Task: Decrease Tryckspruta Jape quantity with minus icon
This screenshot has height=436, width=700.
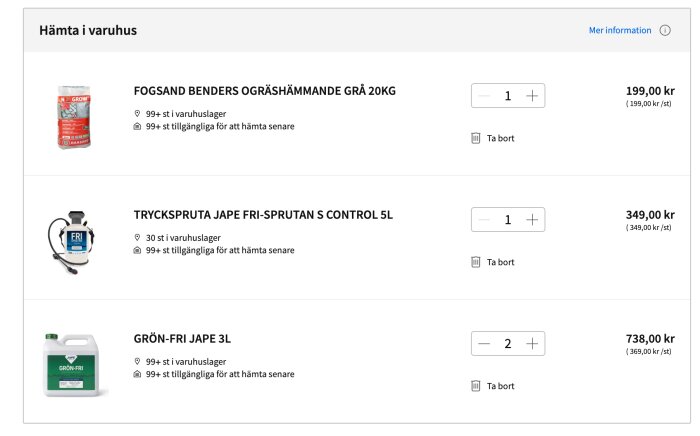Action: click(x=484, y=220)
